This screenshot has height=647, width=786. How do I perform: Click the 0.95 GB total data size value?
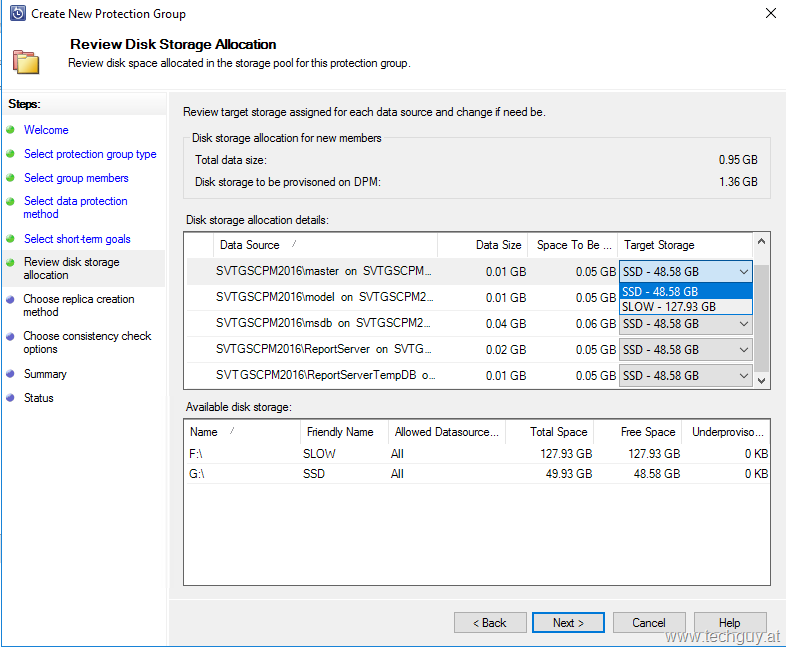click(738, 160)
